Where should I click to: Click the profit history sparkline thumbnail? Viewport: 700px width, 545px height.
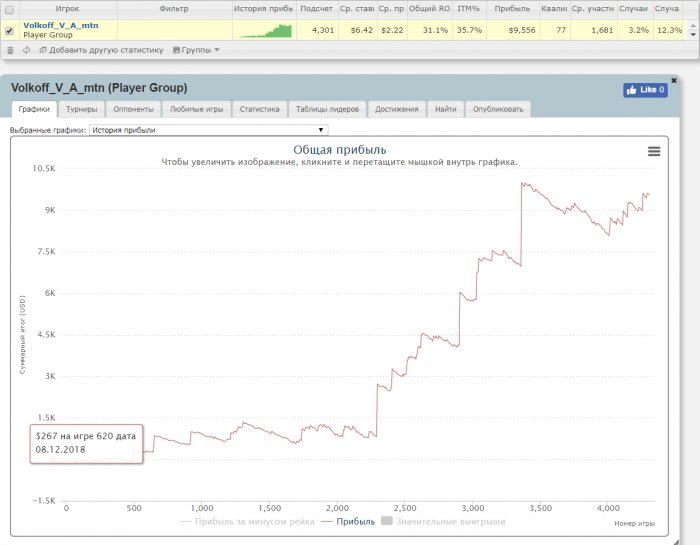pos(266,31)
